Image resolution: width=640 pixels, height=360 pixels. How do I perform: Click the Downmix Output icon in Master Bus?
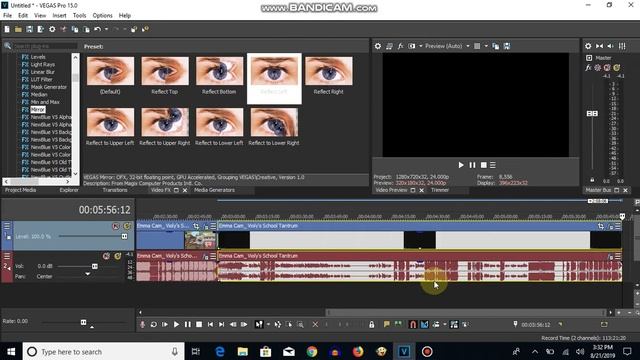click(x=600, y=46)
